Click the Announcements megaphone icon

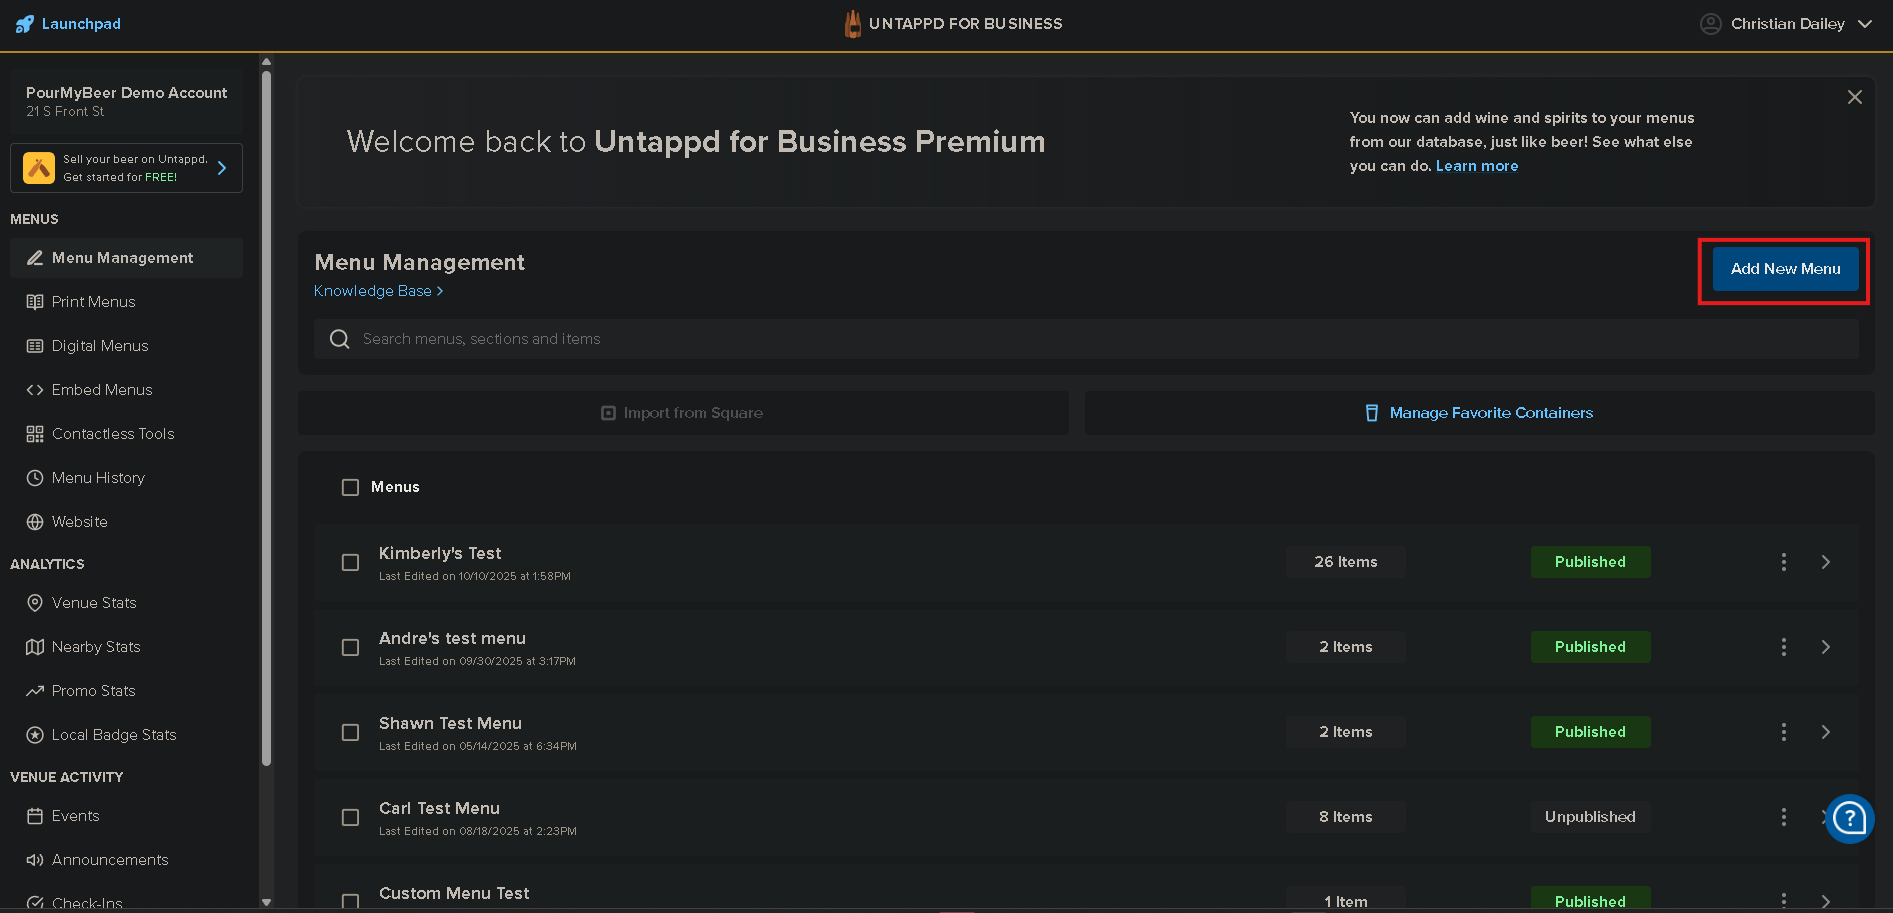(x=35, y=860)
